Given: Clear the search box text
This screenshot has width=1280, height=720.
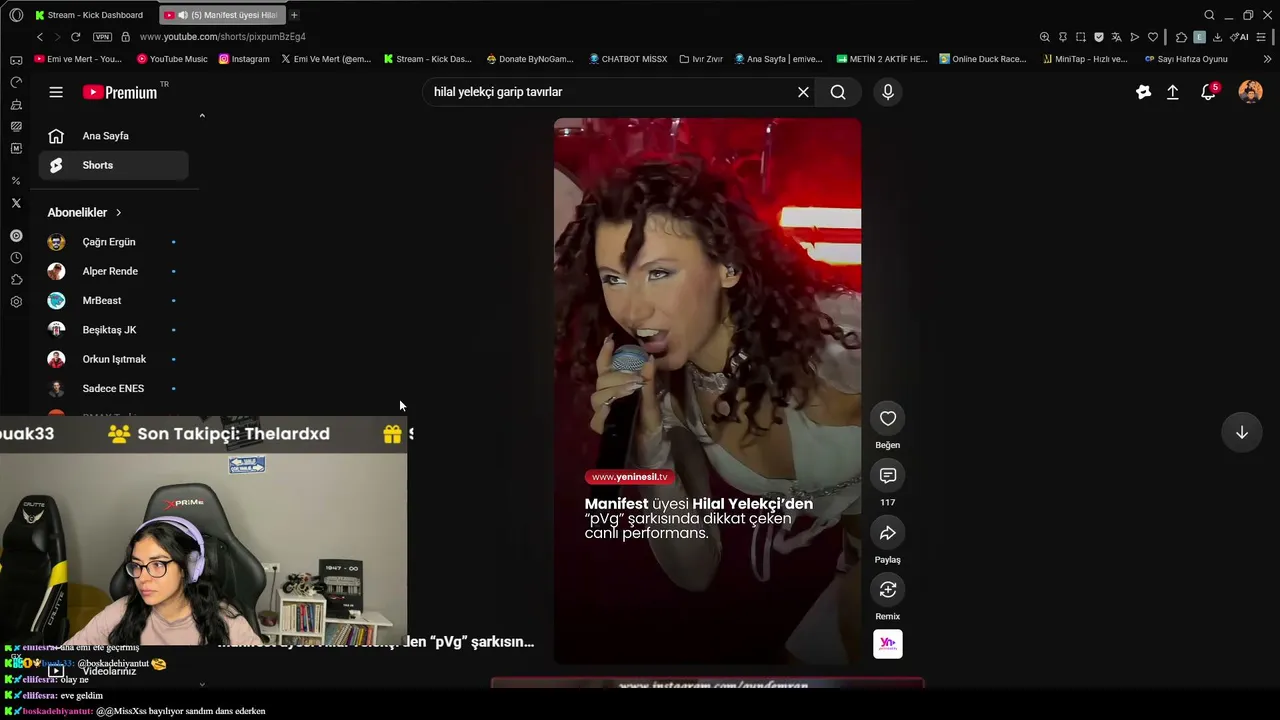Looking at the screenshot, I should coord(803,92).
